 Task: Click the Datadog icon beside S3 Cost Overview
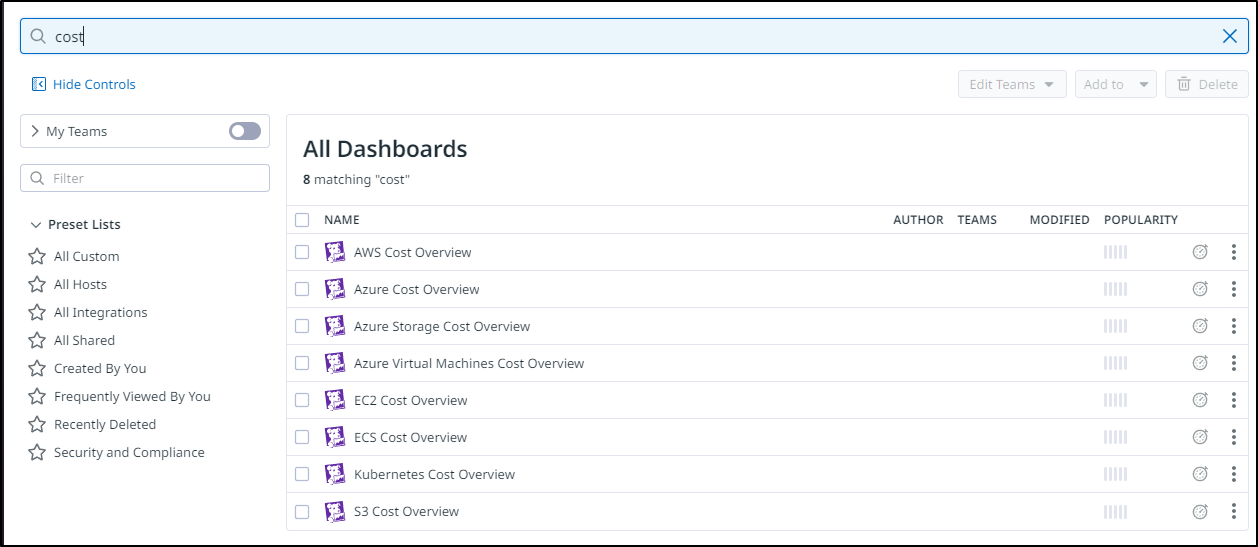point(335,511)
